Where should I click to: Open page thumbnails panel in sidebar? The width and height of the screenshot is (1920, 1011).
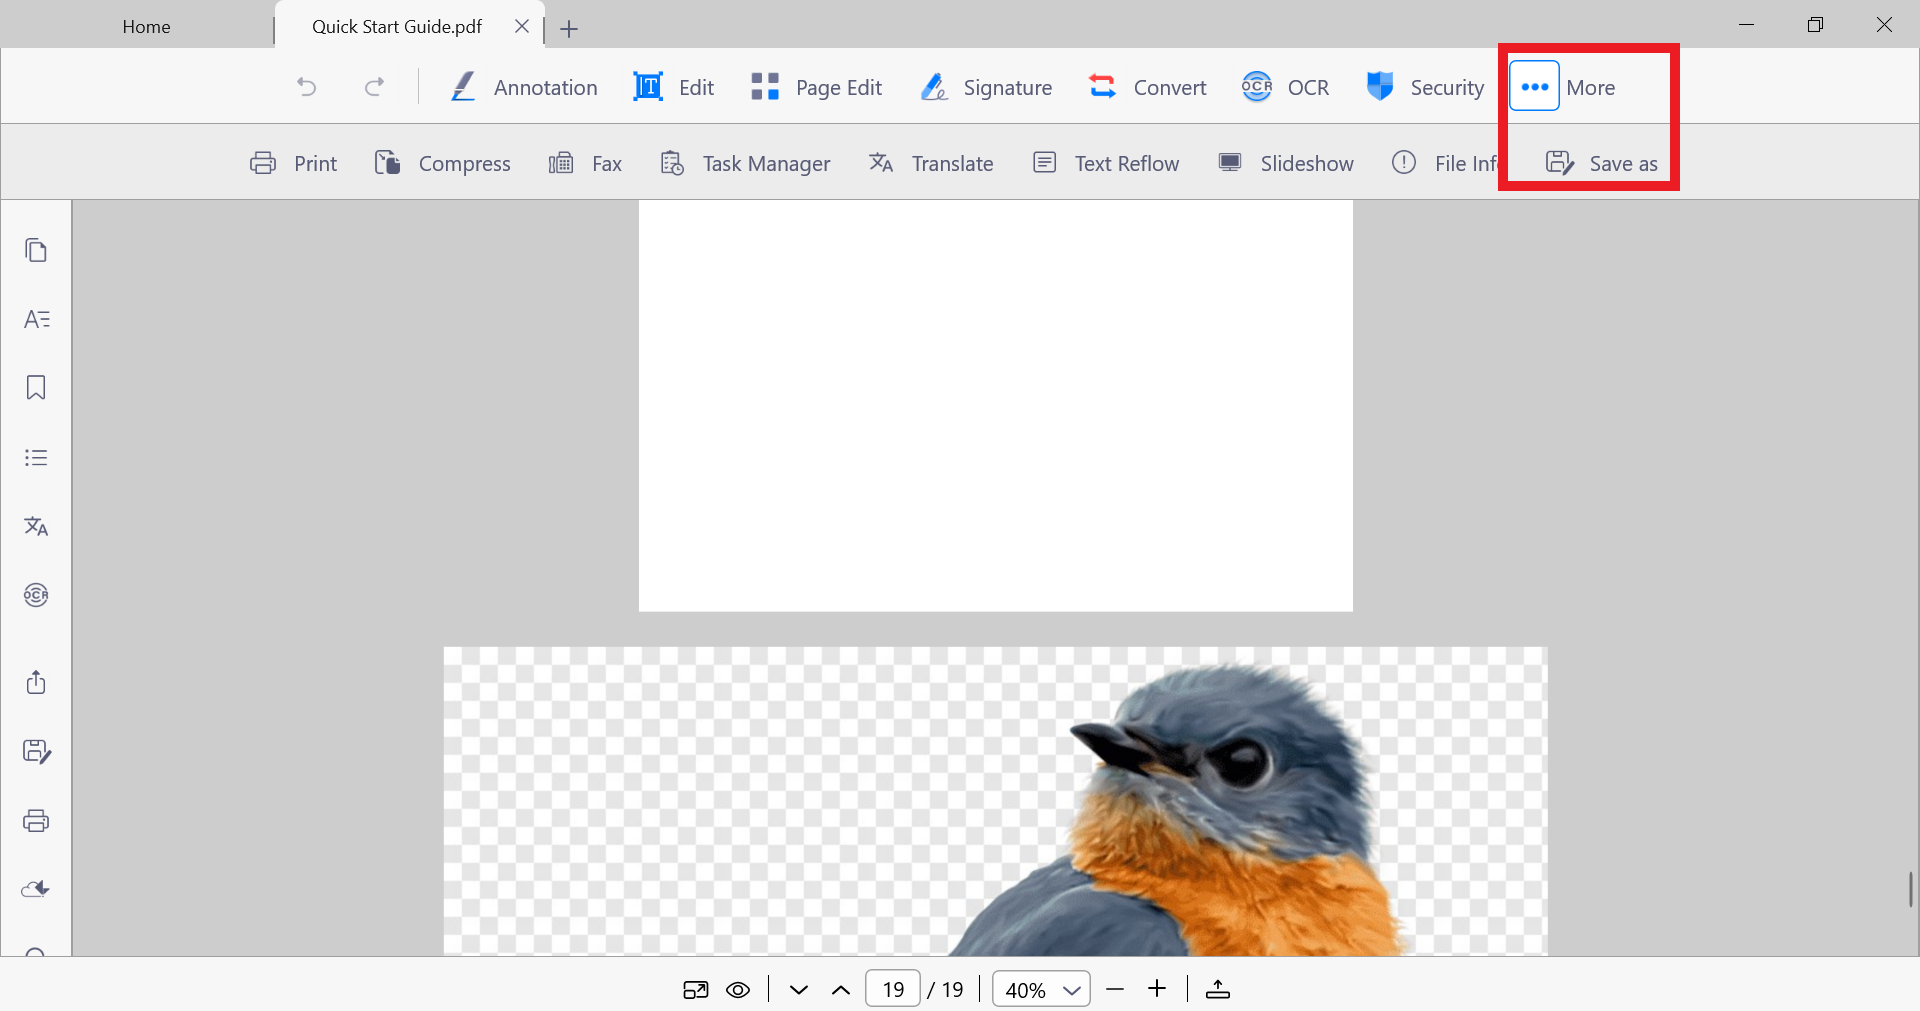coord(36,250)
